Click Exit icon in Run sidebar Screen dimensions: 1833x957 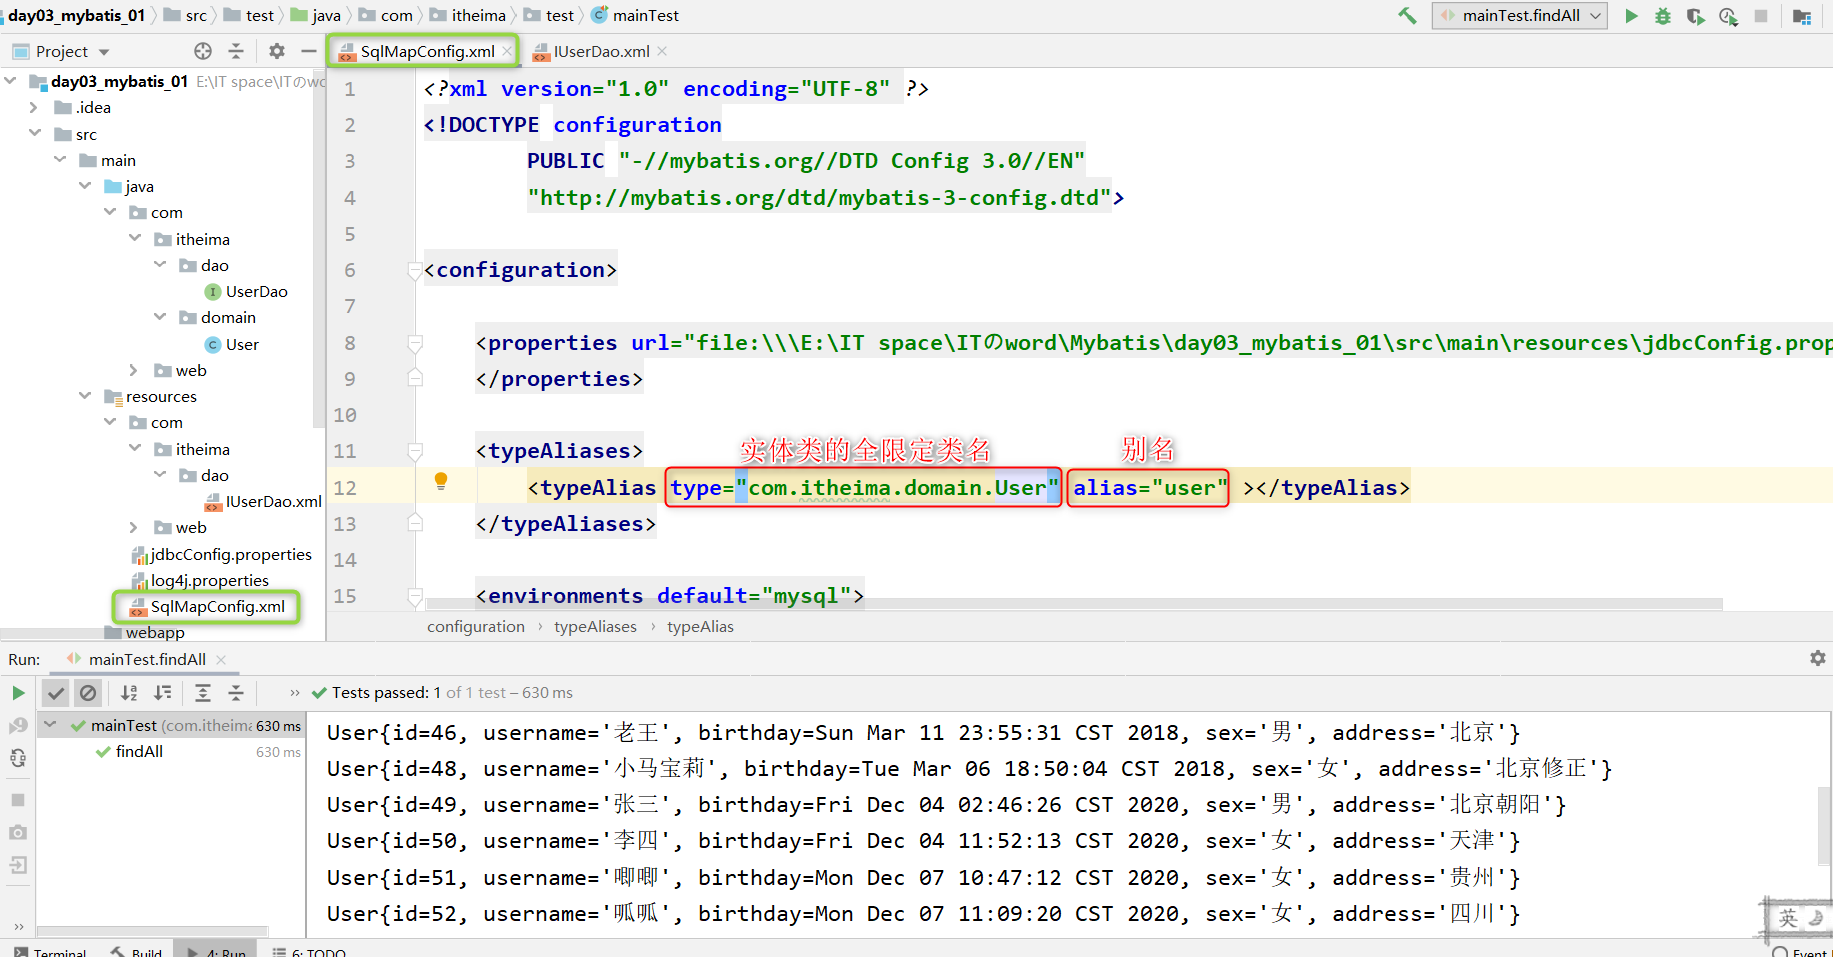pos(18,865)
